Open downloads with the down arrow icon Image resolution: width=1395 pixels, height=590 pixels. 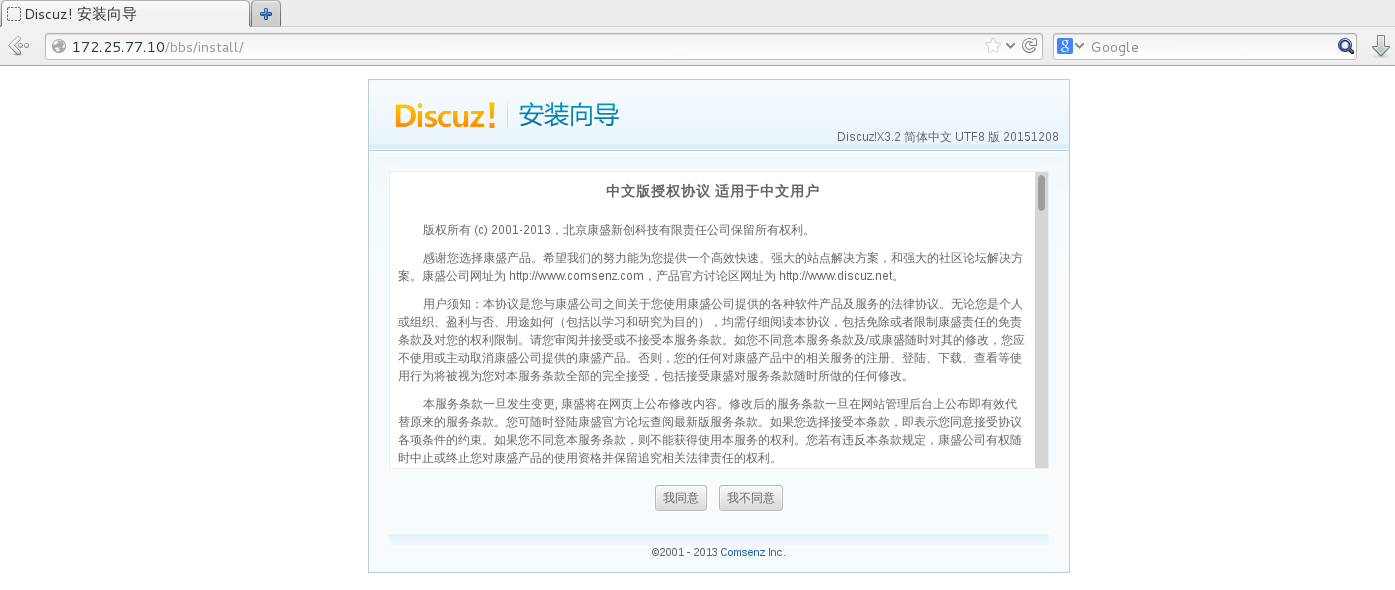1380,46
